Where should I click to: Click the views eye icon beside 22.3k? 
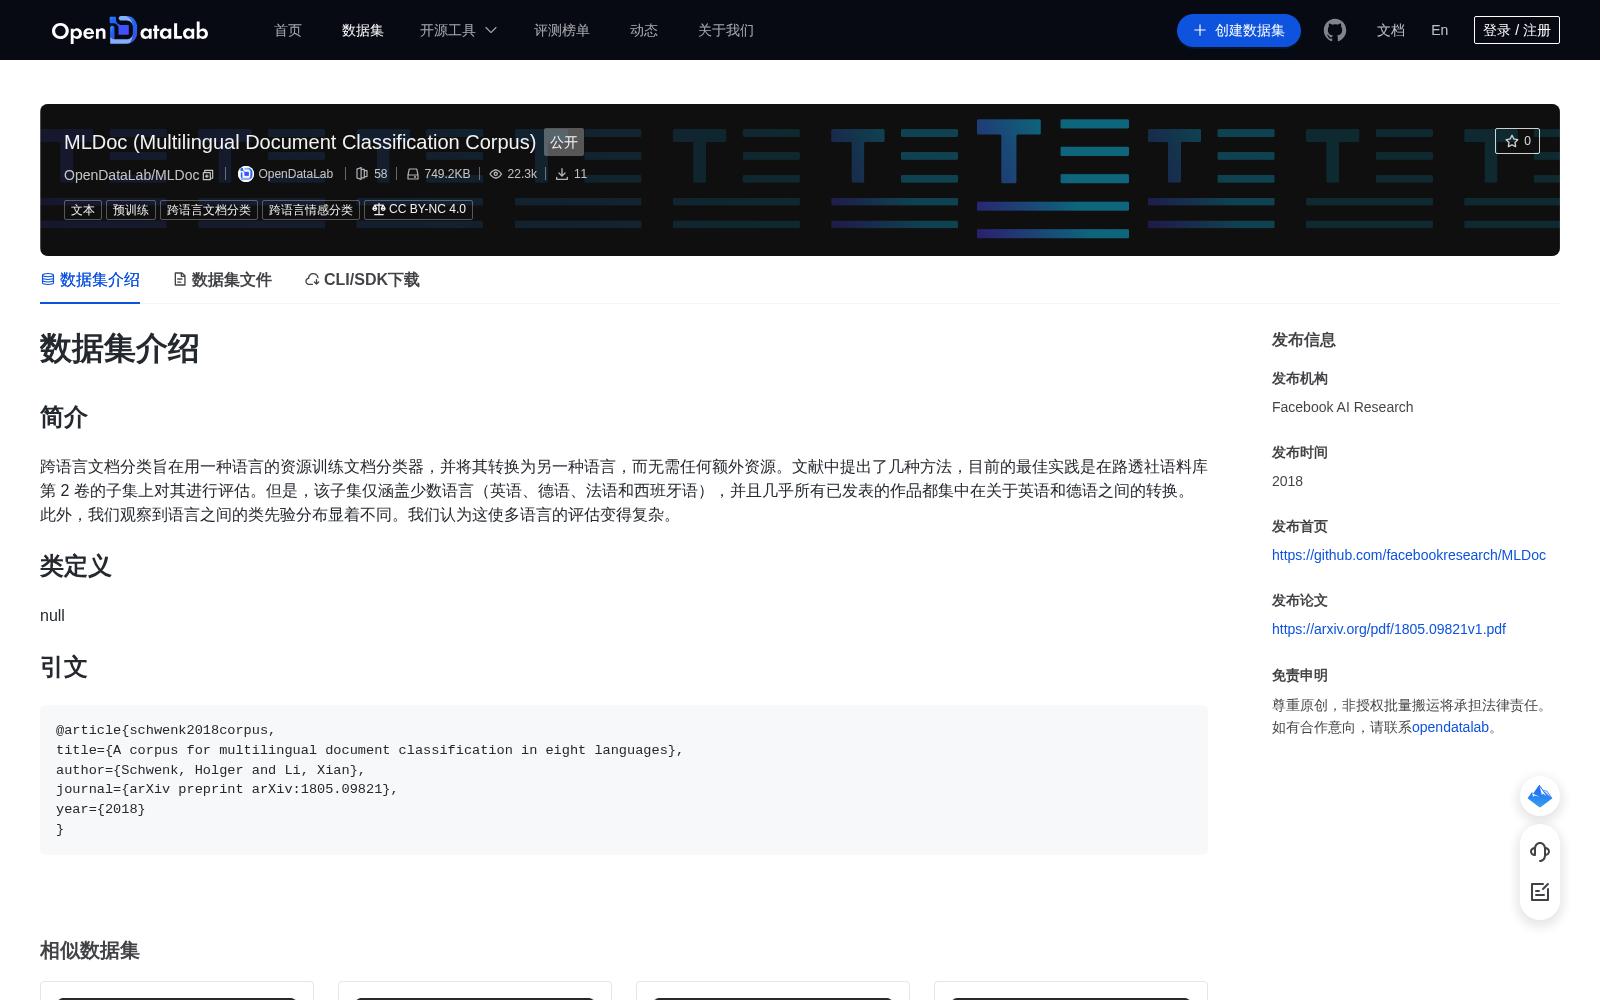[x=495, y=174]
